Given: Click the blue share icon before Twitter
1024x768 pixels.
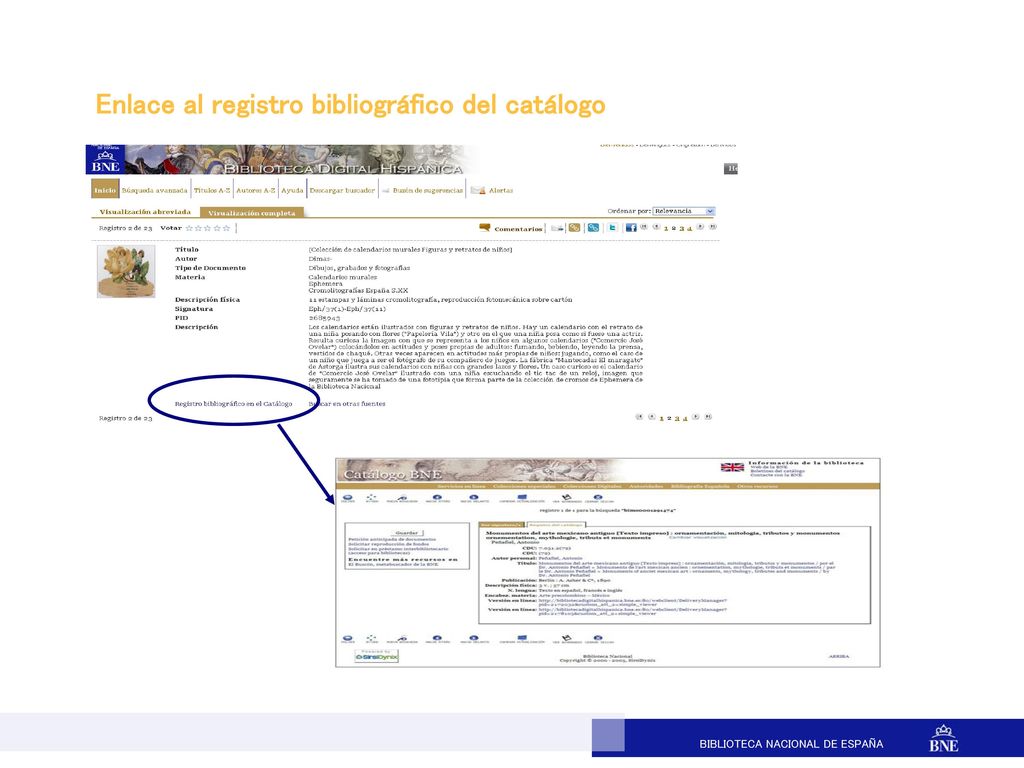Looking at the screenshot, I should pyautogui.click(x=593, y=228).
